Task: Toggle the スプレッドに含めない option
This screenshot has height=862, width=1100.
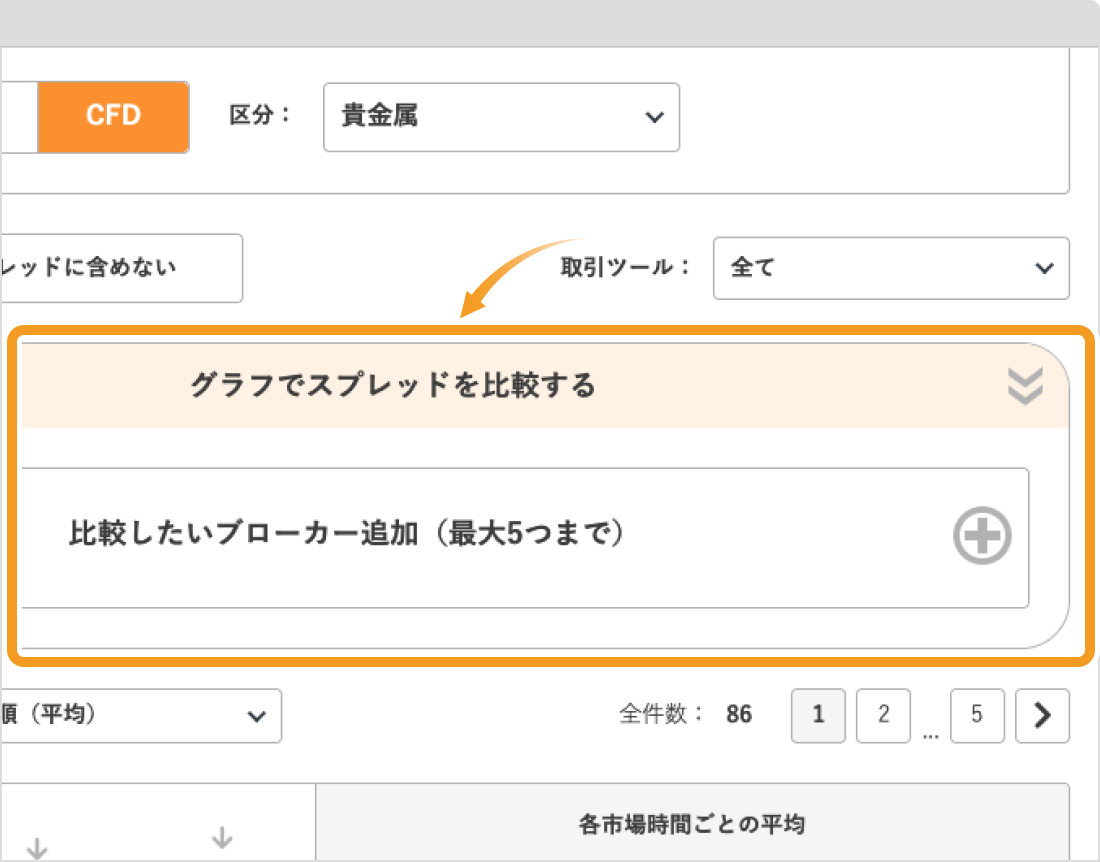Action: tap(110, 268)
